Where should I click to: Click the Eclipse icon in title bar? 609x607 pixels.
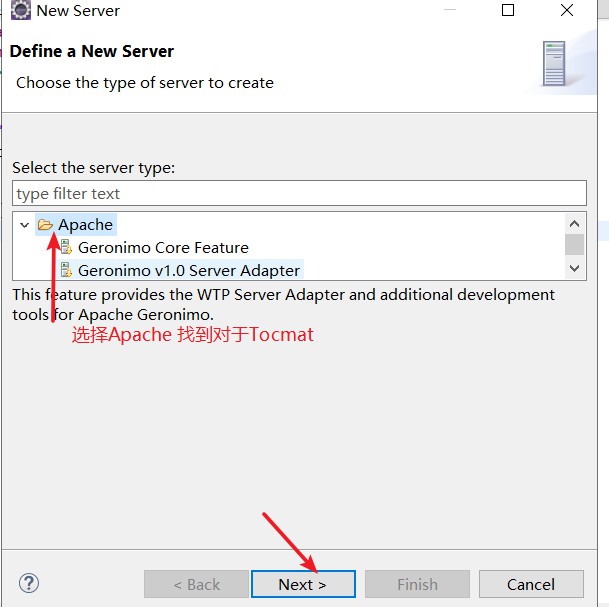(21, 10)
